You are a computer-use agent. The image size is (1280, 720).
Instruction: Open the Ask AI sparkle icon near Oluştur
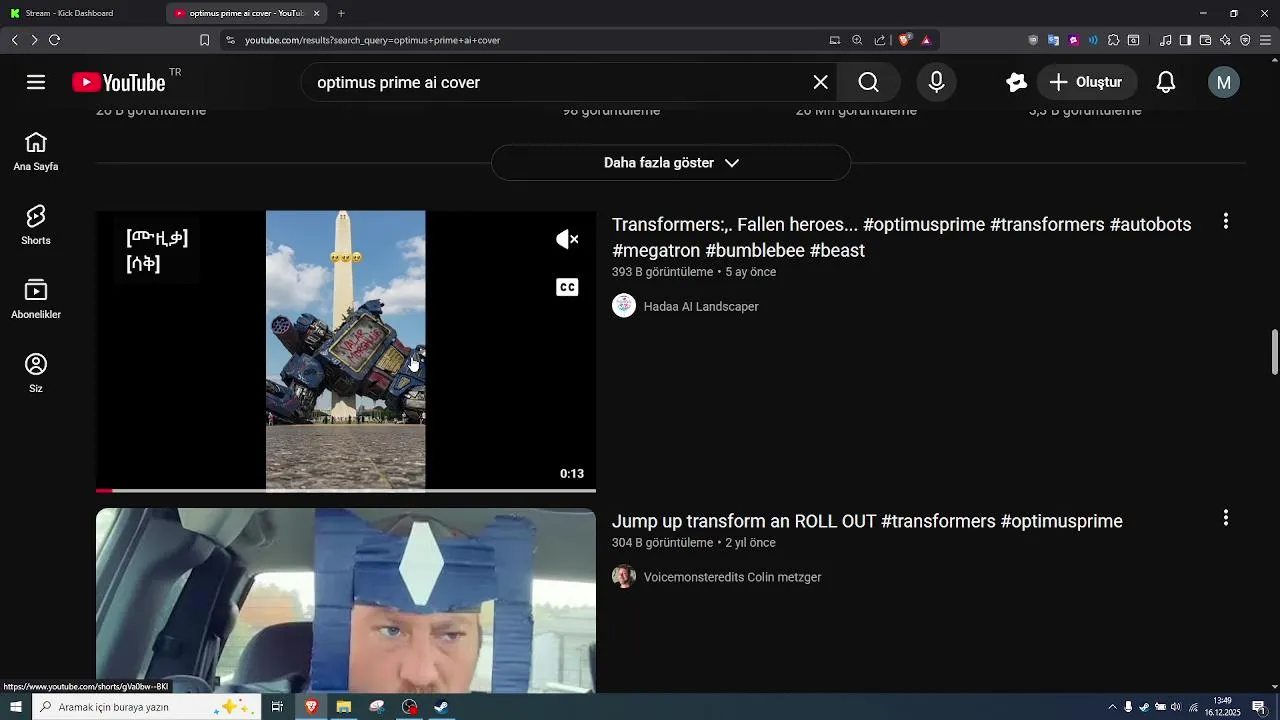click(1017, 82)
